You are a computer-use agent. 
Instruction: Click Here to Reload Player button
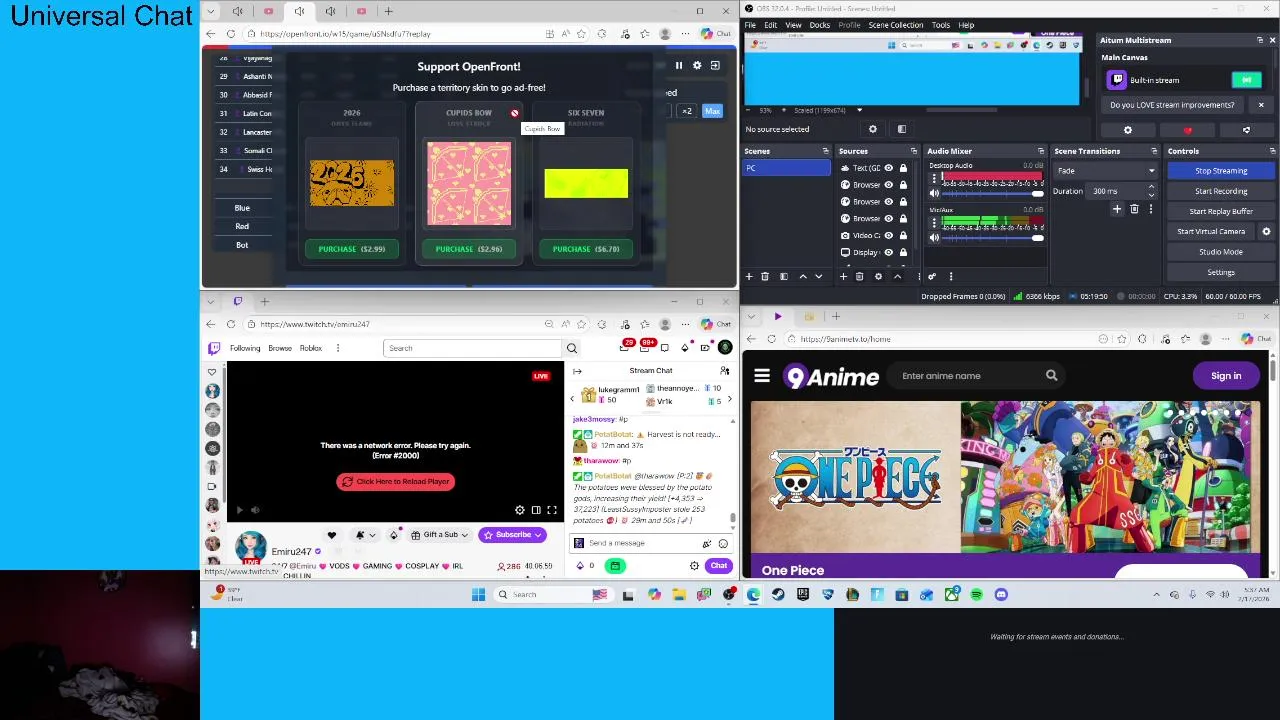click(x=396, y=482)
